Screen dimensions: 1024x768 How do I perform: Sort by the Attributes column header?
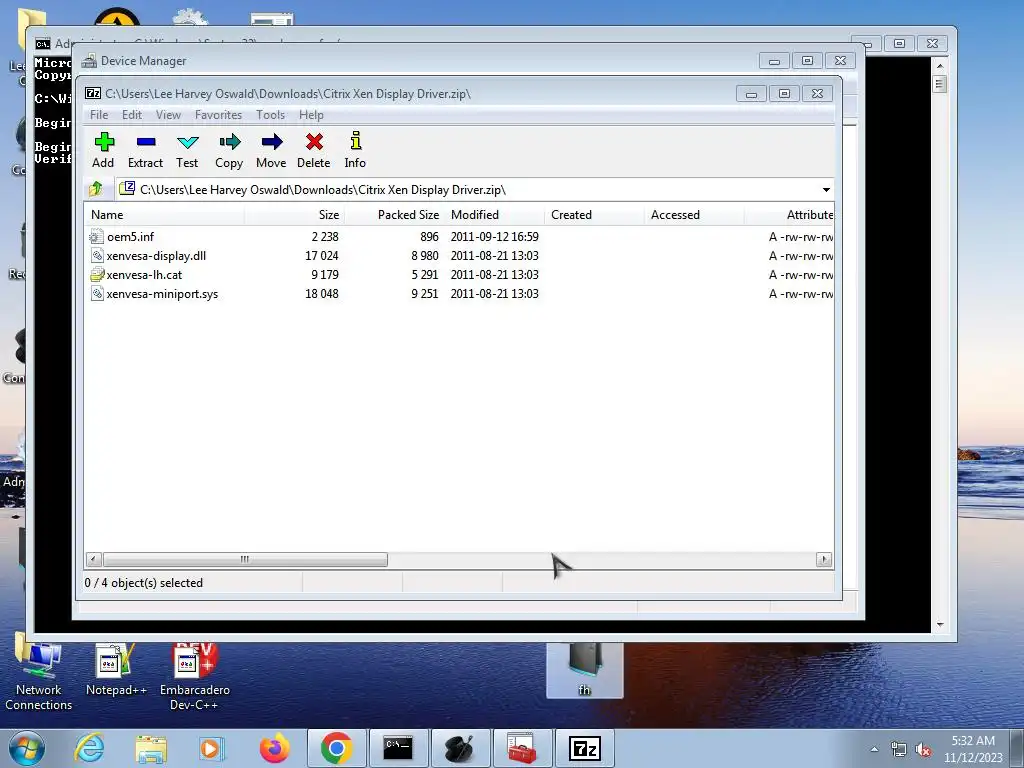click(x=789, y=215)
